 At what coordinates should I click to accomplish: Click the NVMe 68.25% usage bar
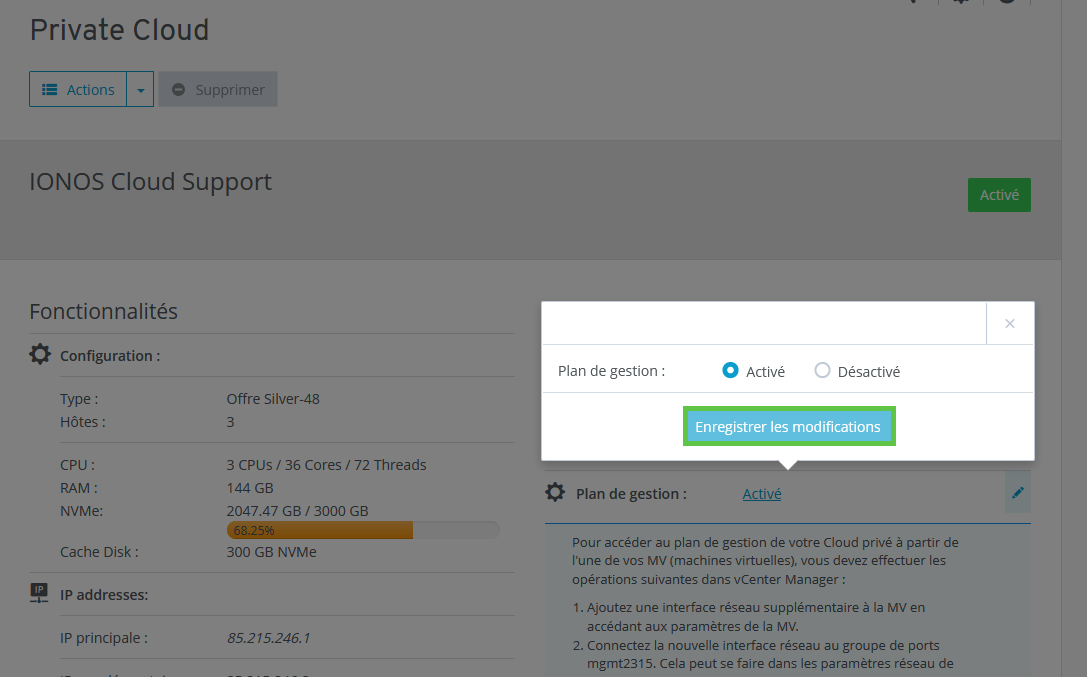pos(363,530)
